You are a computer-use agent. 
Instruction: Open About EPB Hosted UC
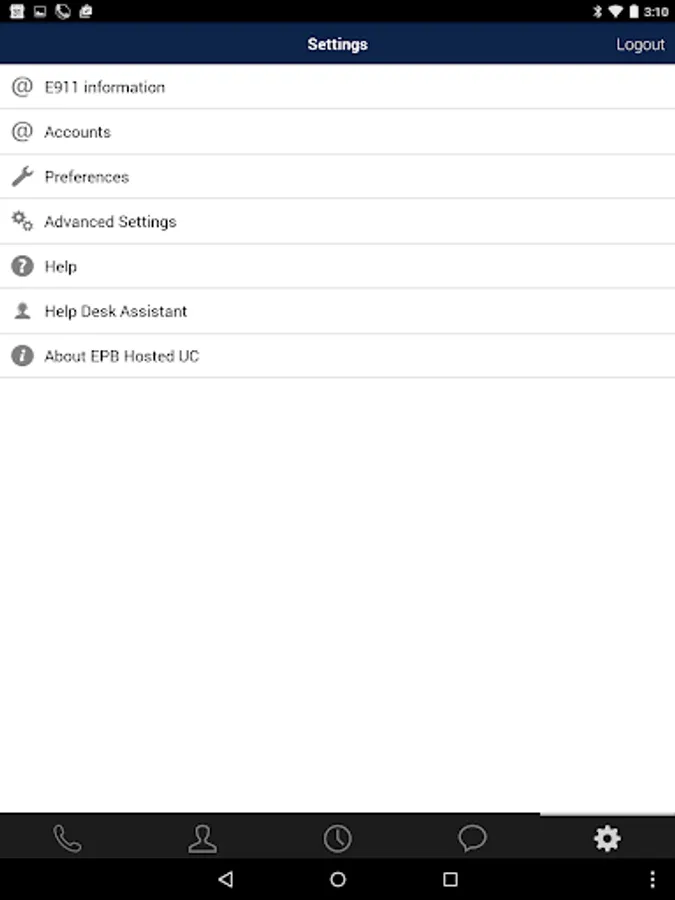[x=122, y=356]
